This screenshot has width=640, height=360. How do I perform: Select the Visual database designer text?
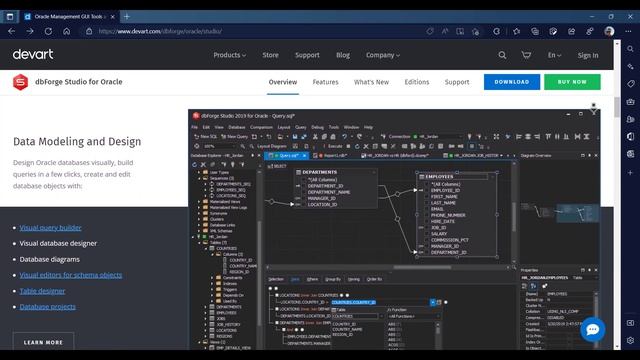(x=58, y=243)
